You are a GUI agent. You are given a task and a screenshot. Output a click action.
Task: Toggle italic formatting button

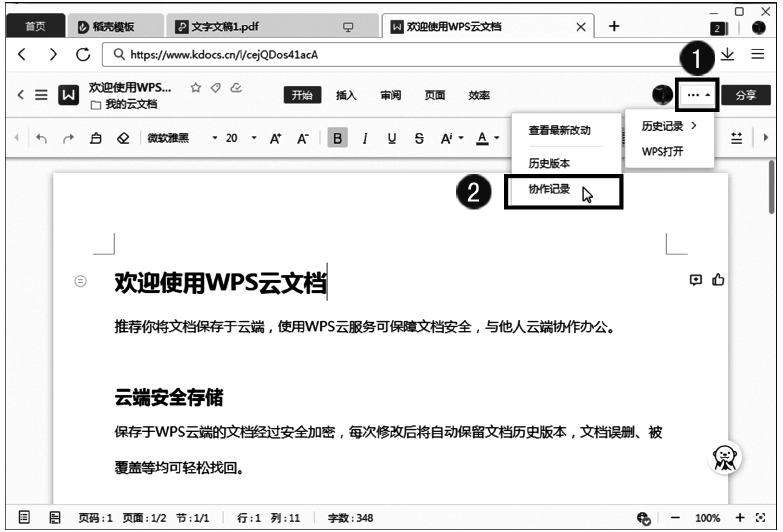365,138
